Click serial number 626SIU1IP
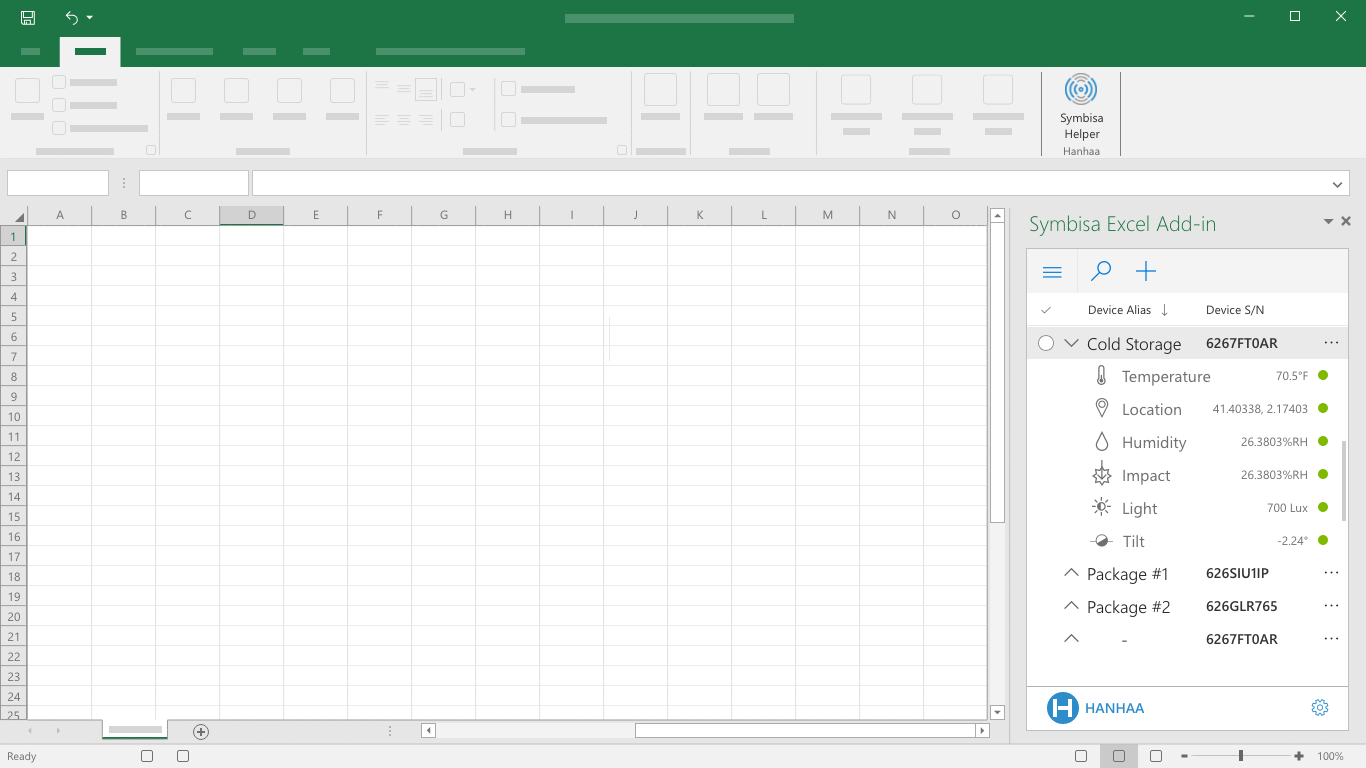The image size is (1366, 768). click(x=1237, y=573)
